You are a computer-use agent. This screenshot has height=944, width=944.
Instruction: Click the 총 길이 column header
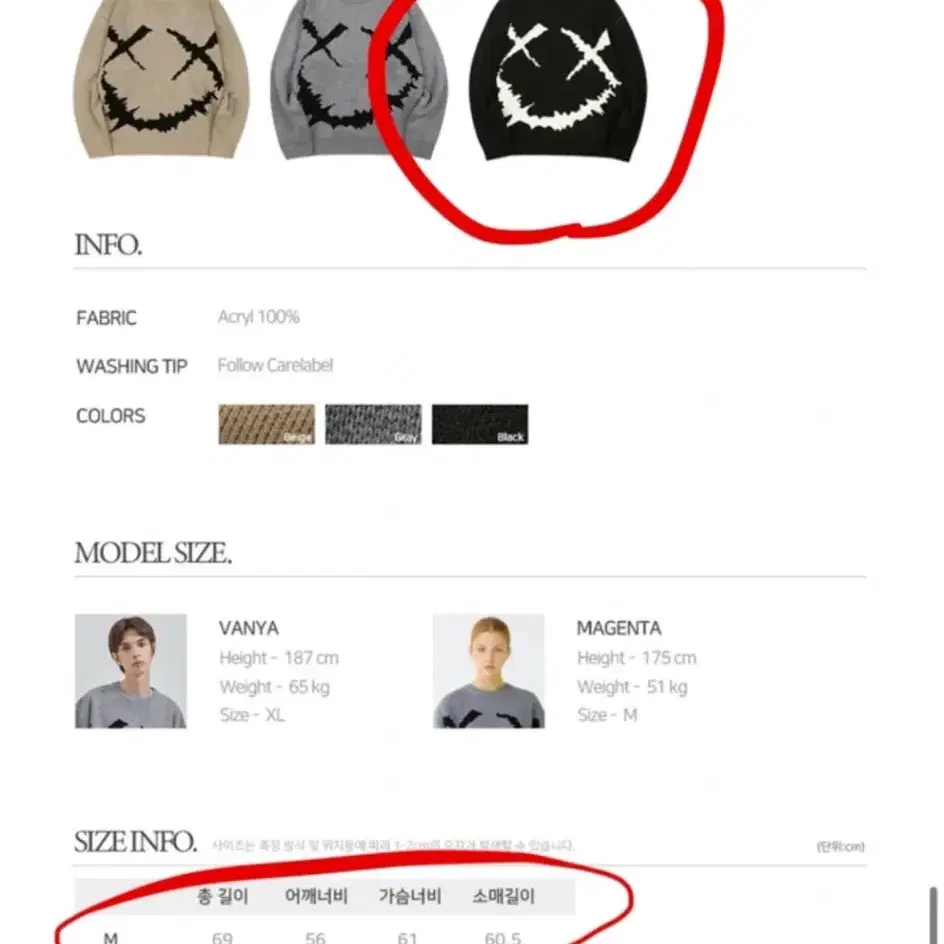click(222, 896)
